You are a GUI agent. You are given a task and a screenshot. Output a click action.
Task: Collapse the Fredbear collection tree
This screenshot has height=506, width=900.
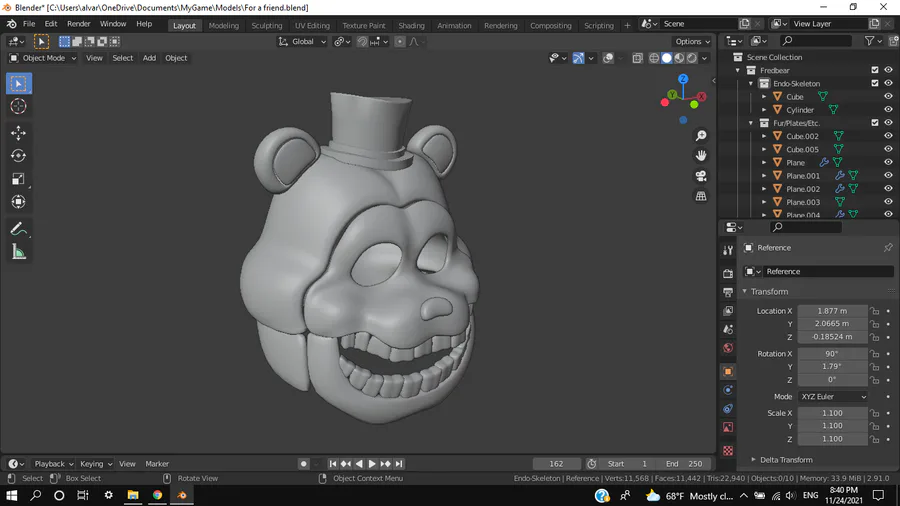point(738,71)
